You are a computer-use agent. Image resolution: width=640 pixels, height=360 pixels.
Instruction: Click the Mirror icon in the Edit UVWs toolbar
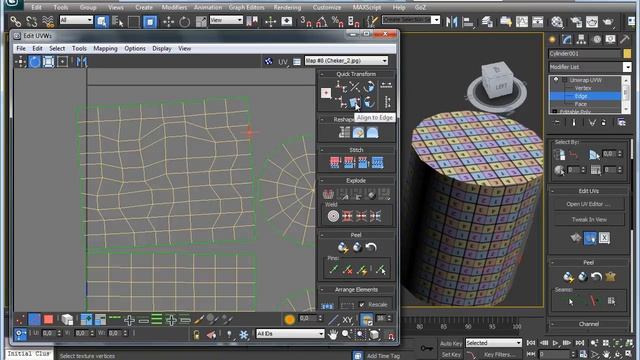82,62
